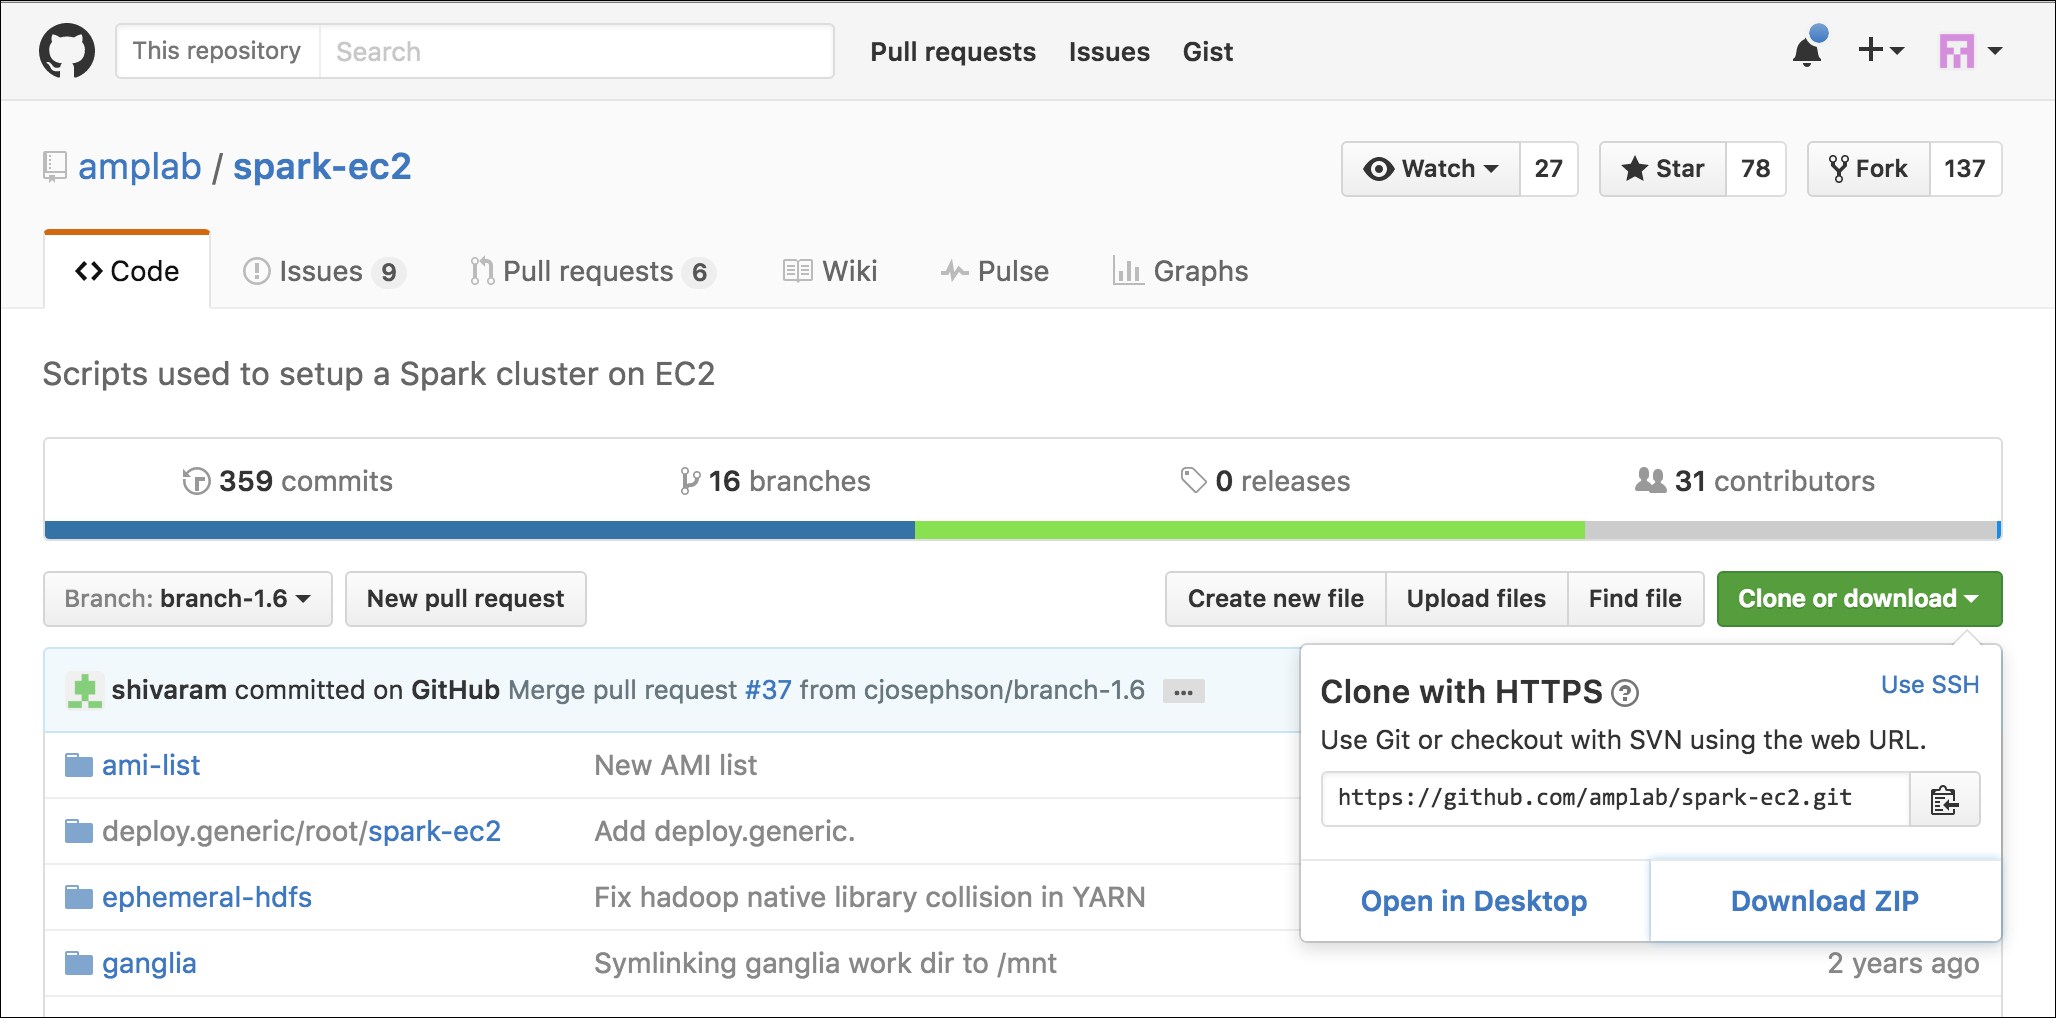Click Find file
2056x1018 pixels.
tap(1635, 599)
